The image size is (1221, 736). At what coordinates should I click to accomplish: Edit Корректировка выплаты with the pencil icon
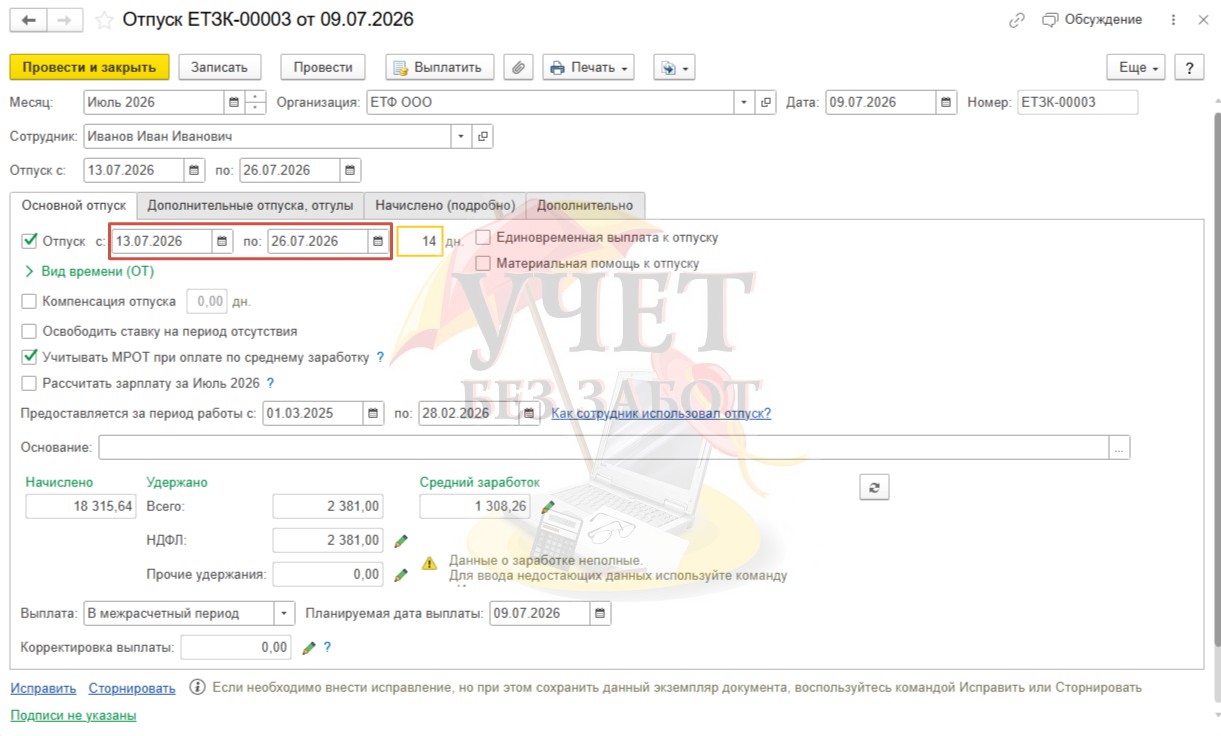[309, 648]
